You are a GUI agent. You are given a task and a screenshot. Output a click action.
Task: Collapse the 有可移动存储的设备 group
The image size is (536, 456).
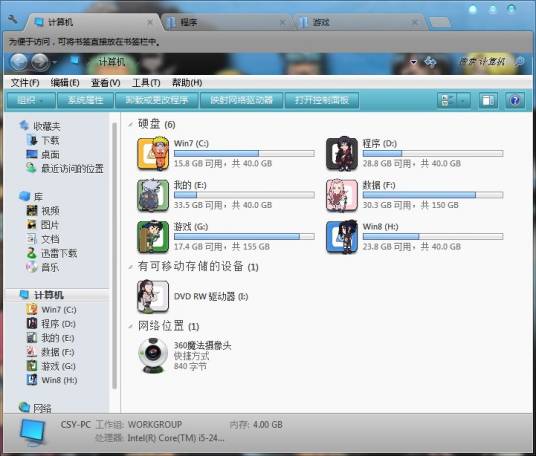point(131,267)
